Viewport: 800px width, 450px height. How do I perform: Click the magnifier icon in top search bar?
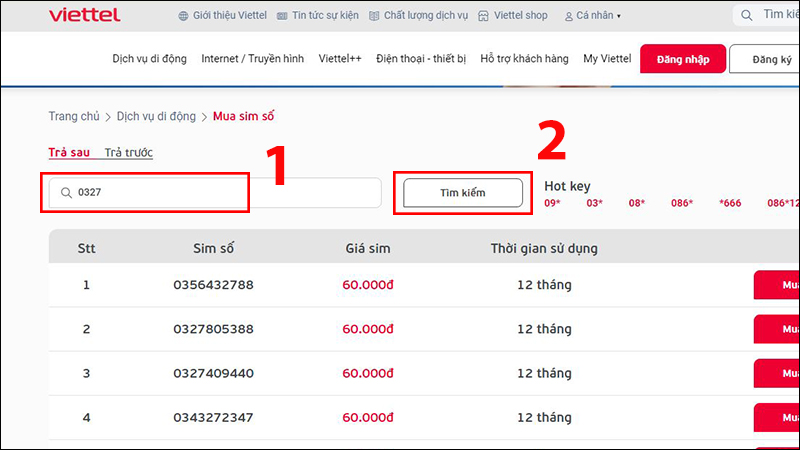point(748,15)
